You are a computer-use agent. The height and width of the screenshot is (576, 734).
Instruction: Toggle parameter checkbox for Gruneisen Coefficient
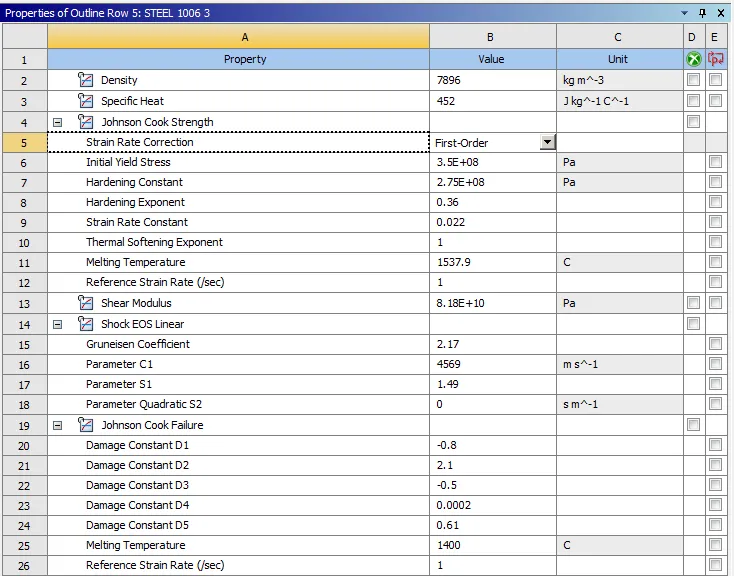pyautogui.click(x=715, y=344)
